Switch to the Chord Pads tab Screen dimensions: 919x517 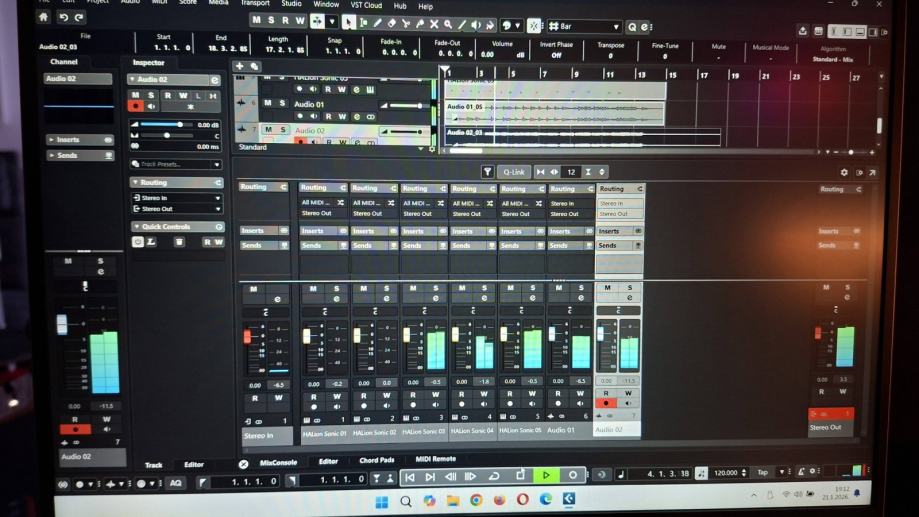(376, 460)
